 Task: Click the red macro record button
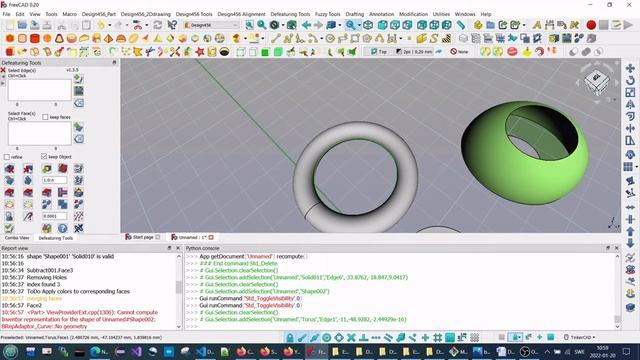click(x=591, y=25)
